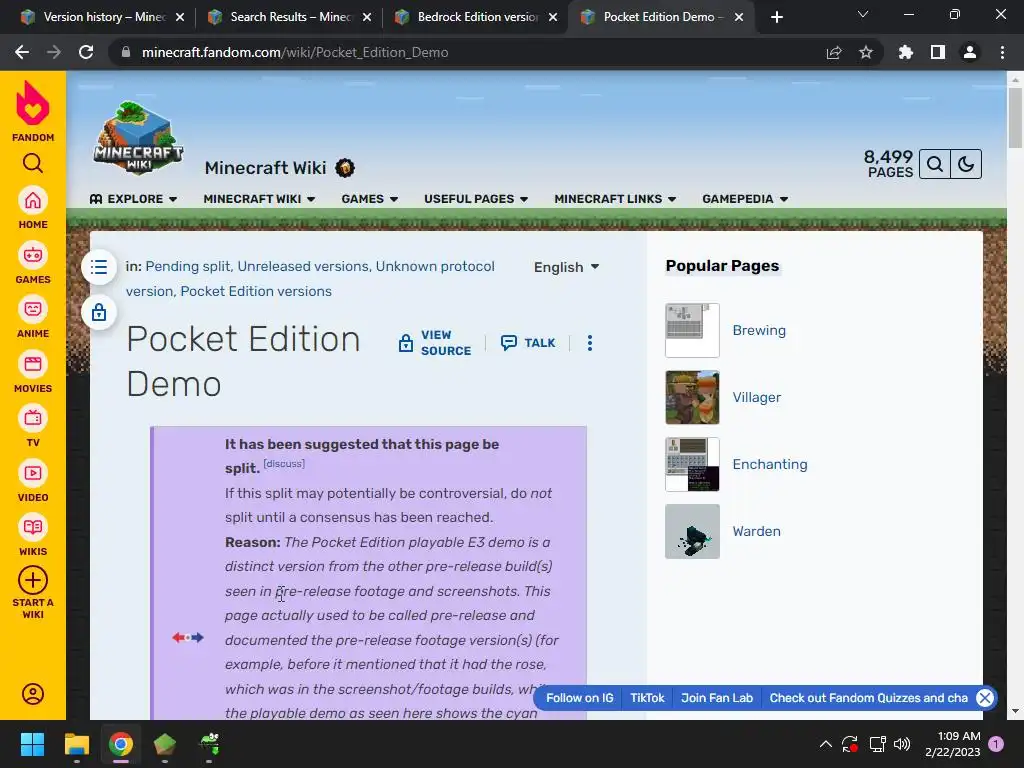Click browser back arrow

point(22,52)
